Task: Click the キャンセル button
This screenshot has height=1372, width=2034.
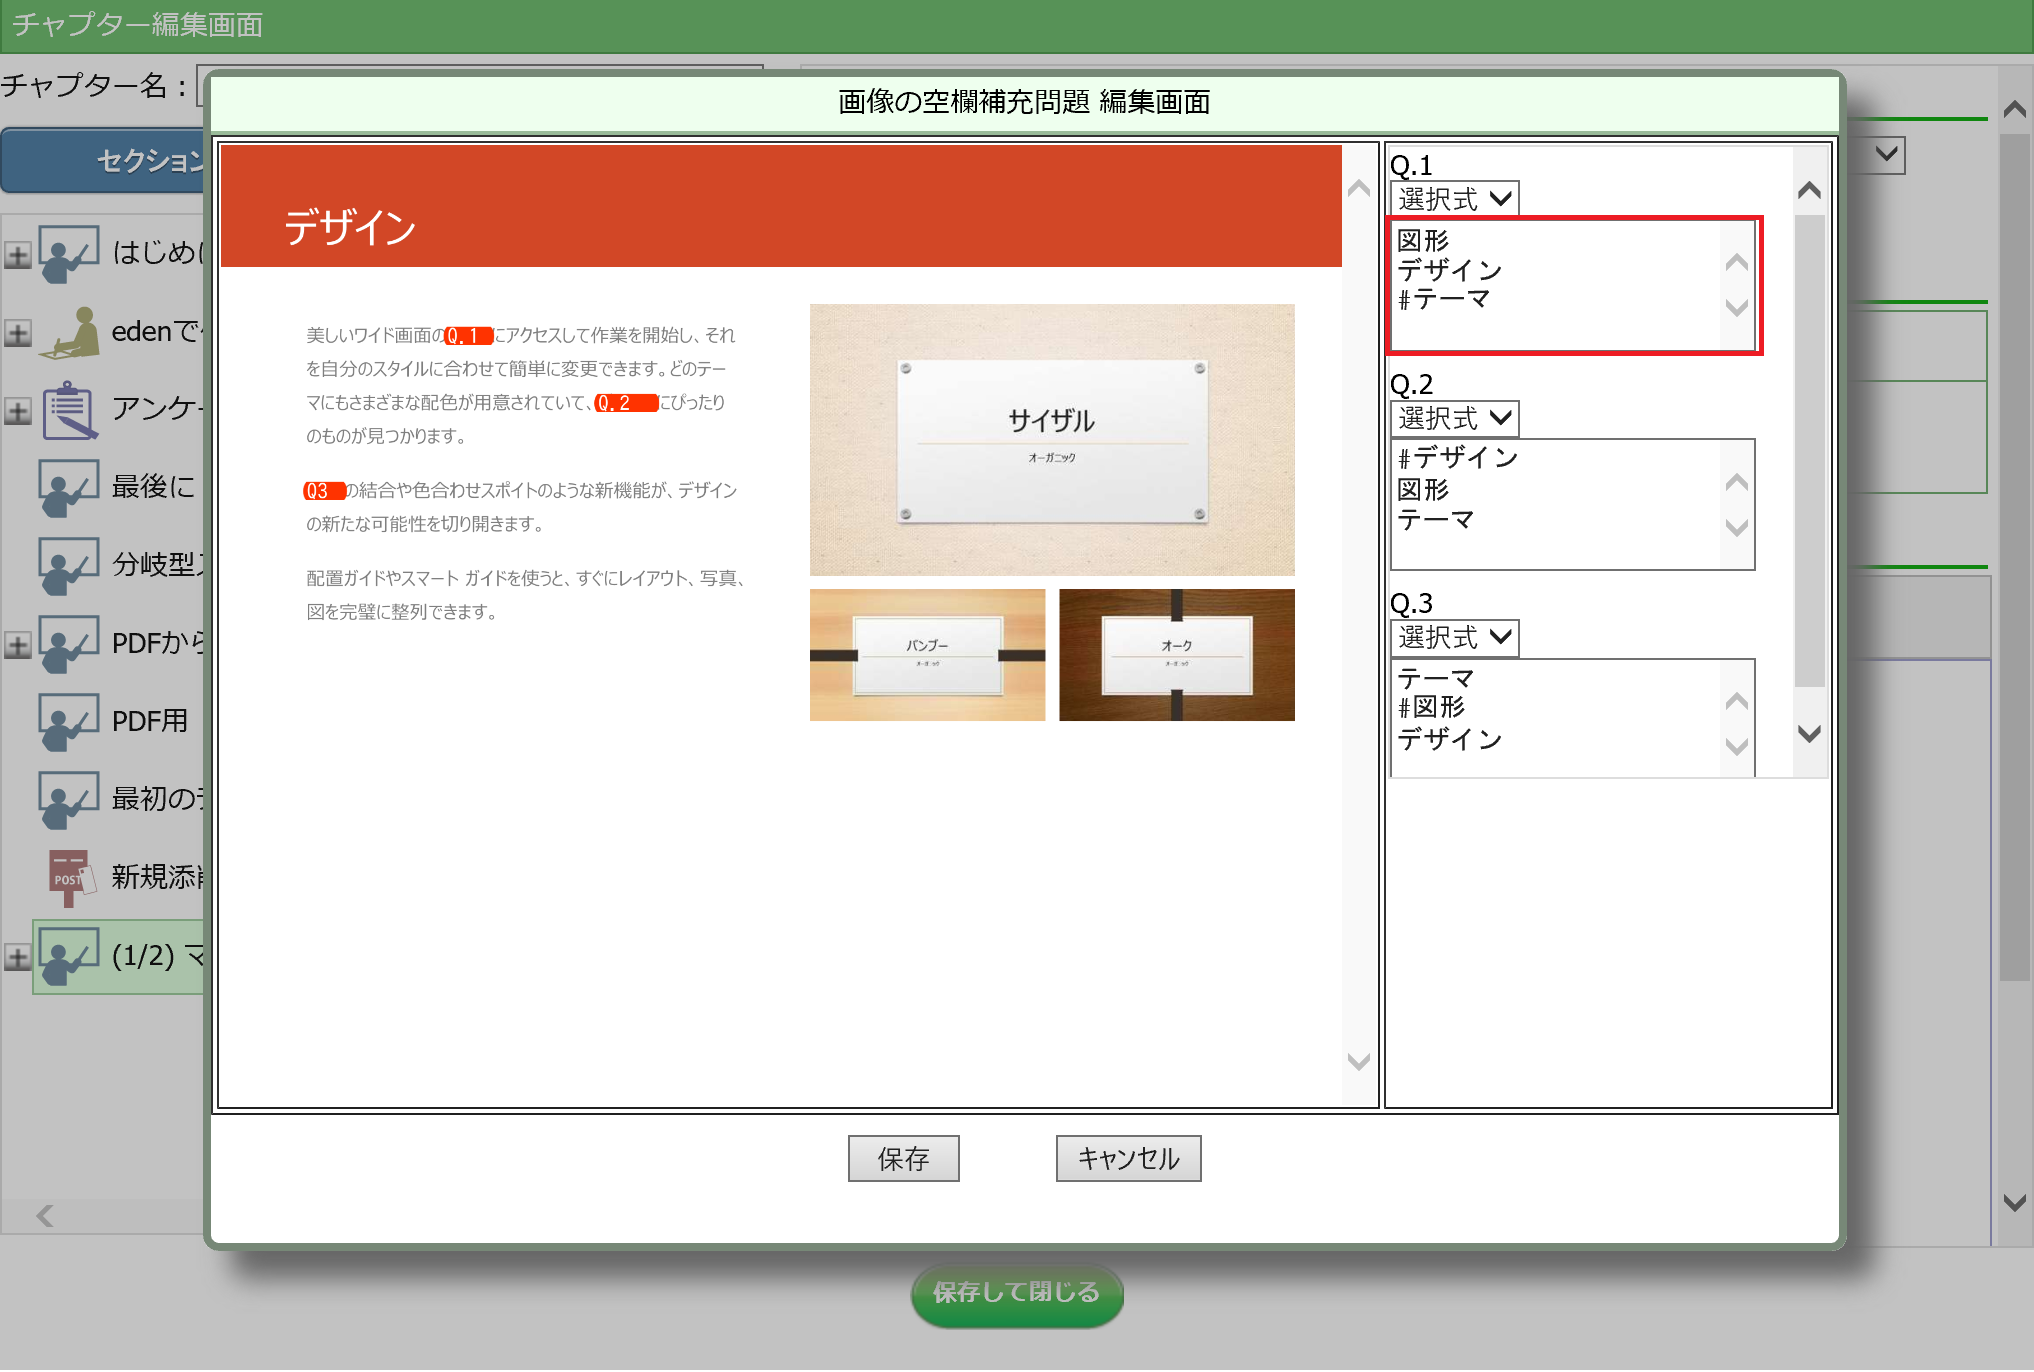Action: 1128,1158
